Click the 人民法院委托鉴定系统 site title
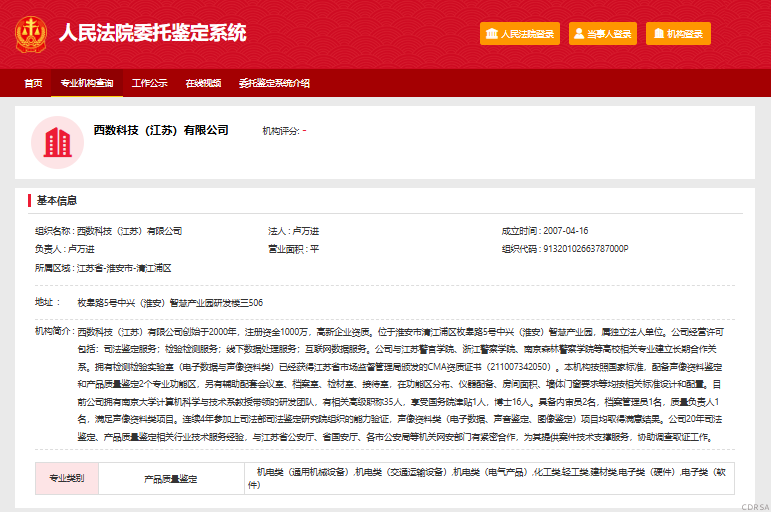This screenshot has height=512, width=771. [152, 33]
